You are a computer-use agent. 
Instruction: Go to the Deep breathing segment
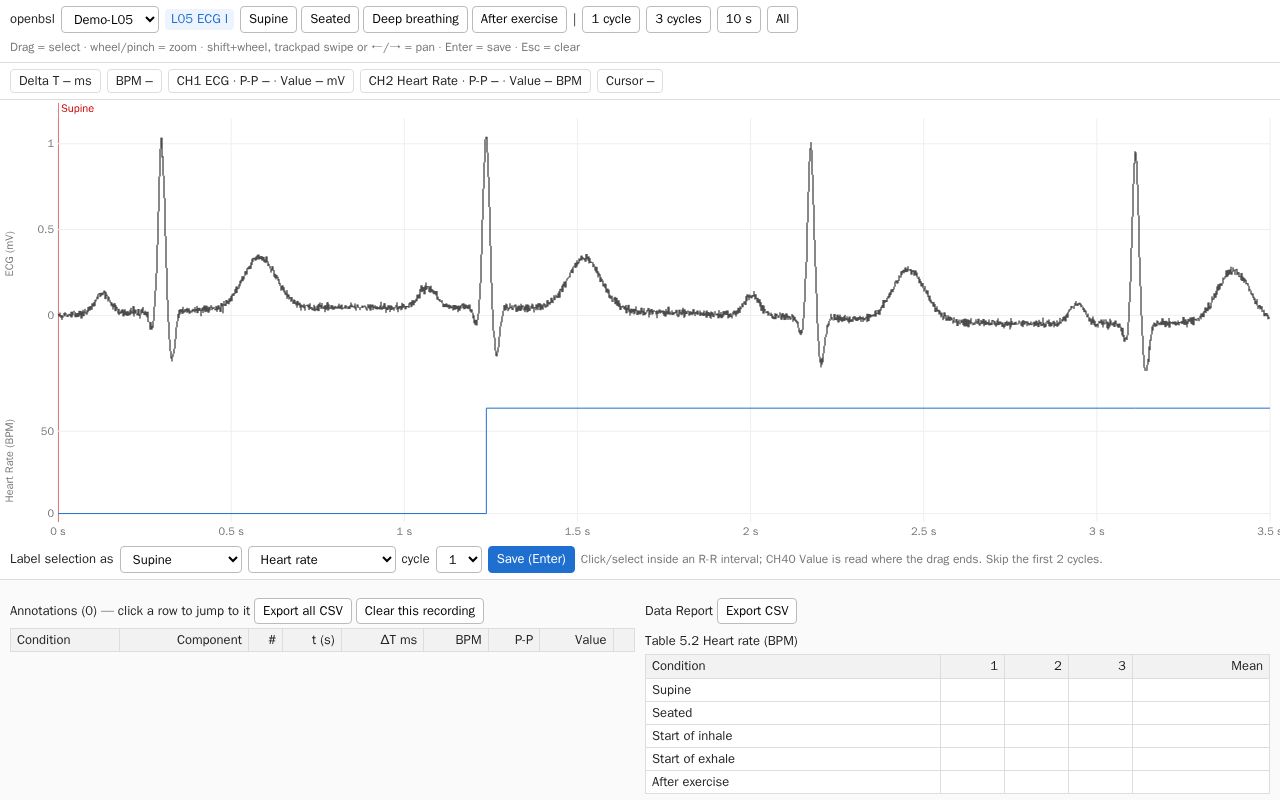tap(415, 19)
